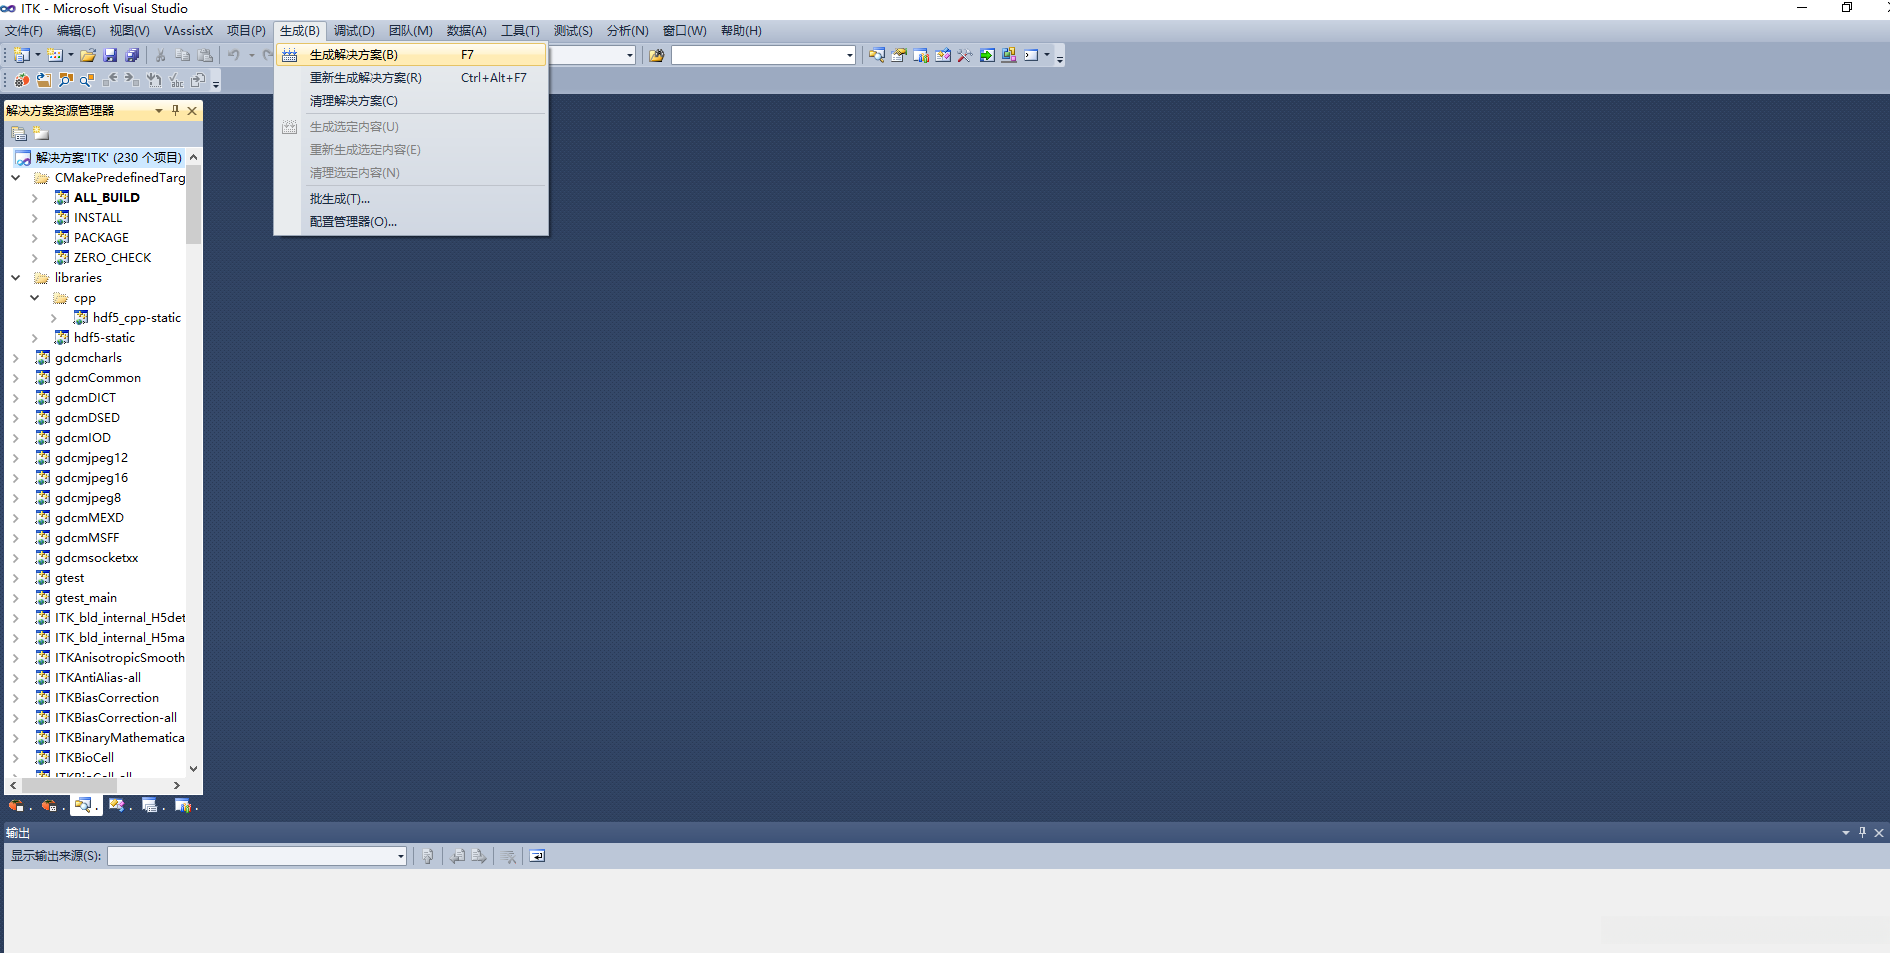The height and width of the screenshot is (953, 1890).
Task: Select the INSTALL project in tree
Action: tap(98, 218)
